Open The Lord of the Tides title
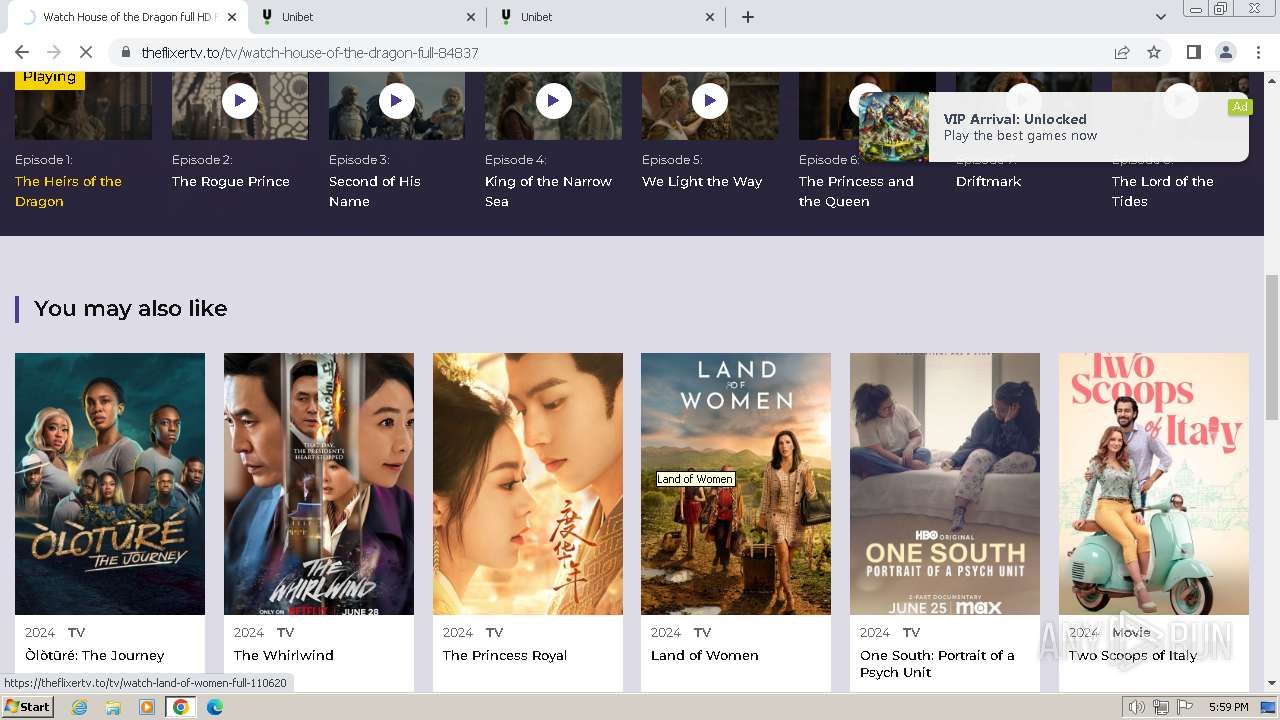The image size is (1280, 720). click(x=1163, y=191)
